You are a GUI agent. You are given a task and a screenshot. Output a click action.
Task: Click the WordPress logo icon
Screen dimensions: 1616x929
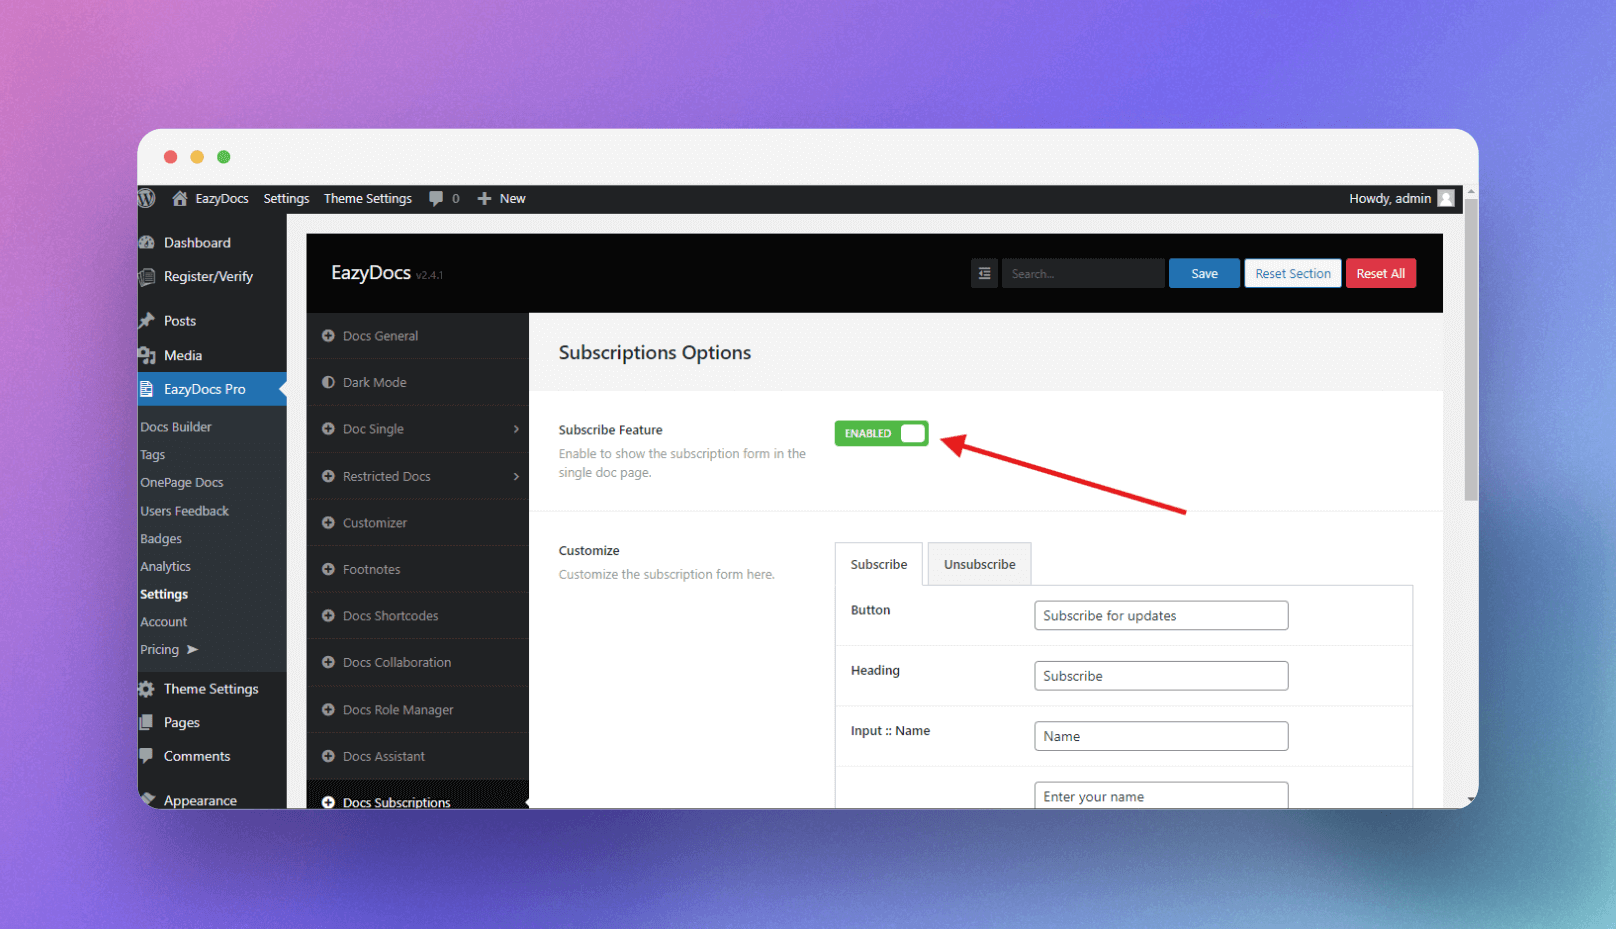[x=147, y=198]
